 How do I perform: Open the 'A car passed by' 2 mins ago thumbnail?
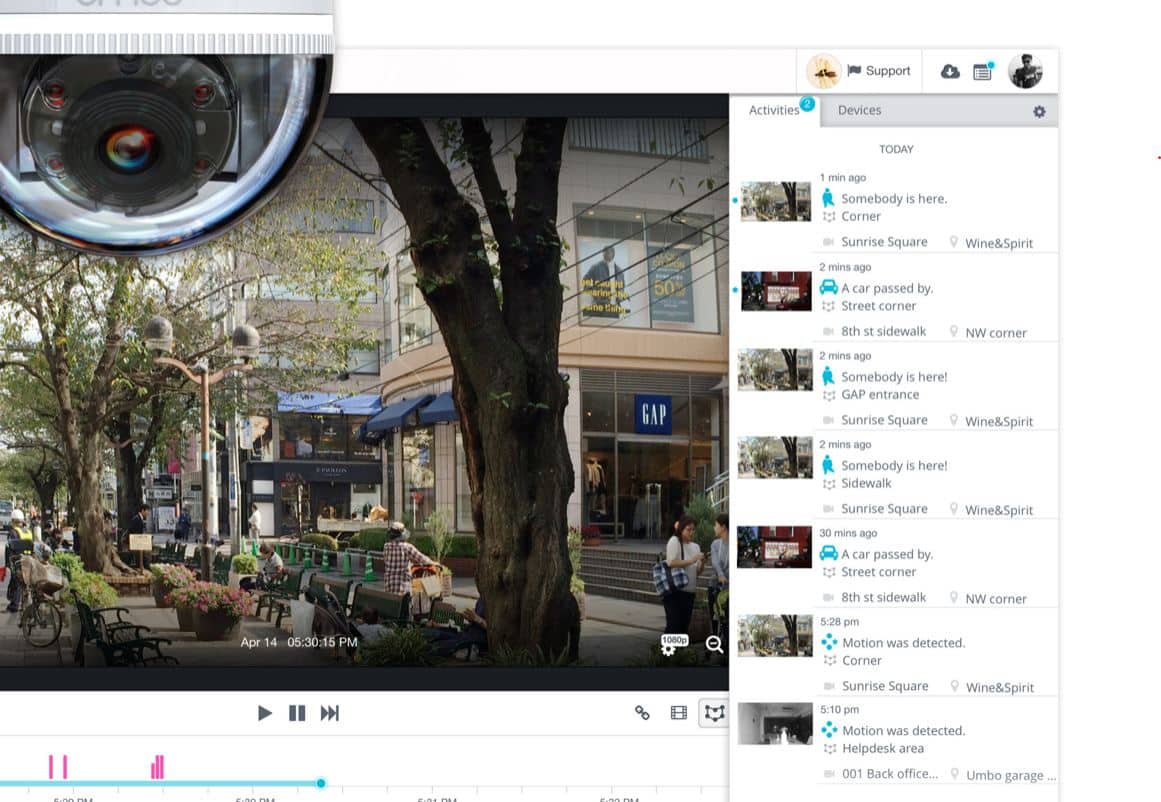point(776,291)
